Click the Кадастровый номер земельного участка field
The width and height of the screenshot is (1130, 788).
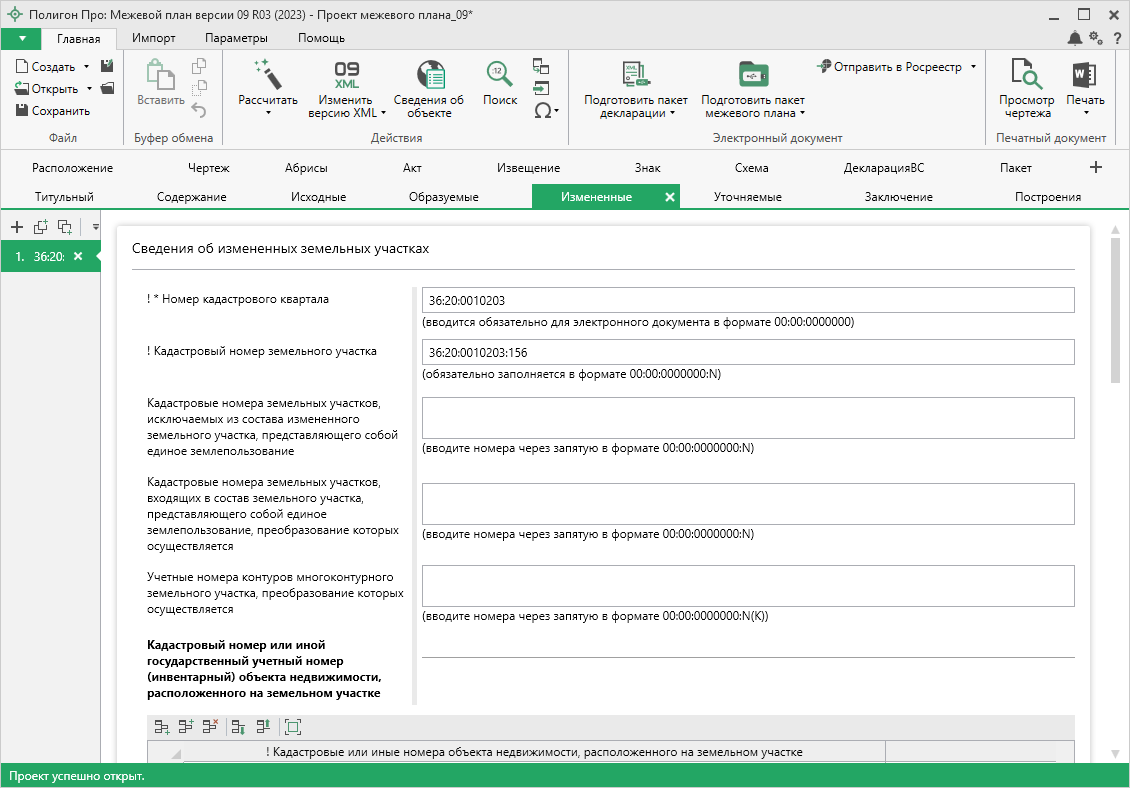[747, 352]
